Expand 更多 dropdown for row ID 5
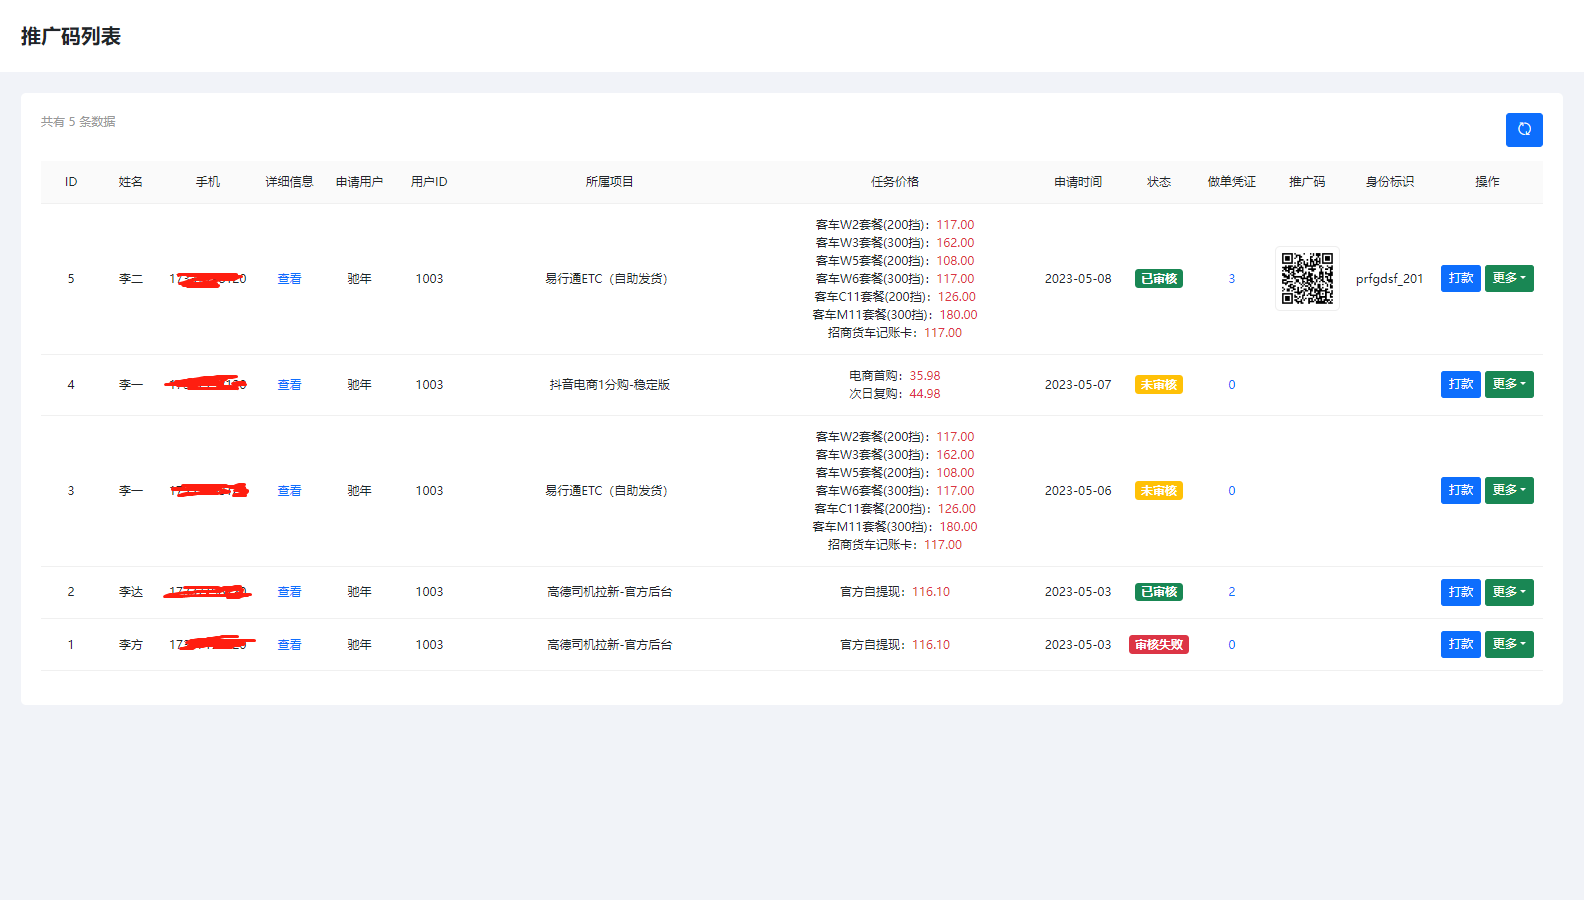The image size is (1584, 900). click(1508, 278)
